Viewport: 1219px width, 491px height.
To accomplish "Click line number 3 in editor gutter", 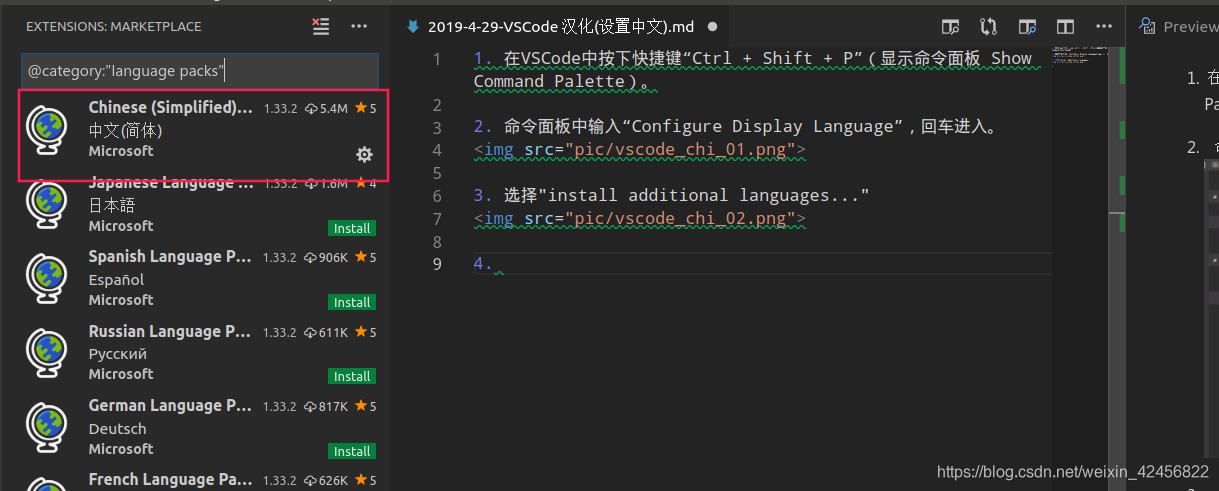I will 436,127.
